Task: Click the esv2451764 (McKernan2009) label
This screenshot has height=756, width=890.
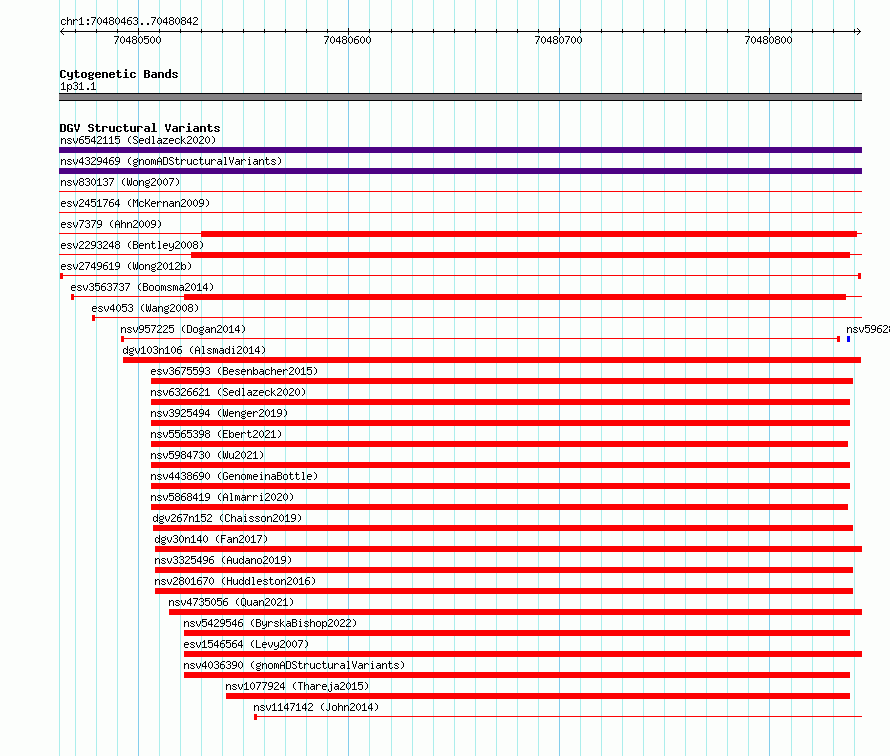Action: pos(135,203)
